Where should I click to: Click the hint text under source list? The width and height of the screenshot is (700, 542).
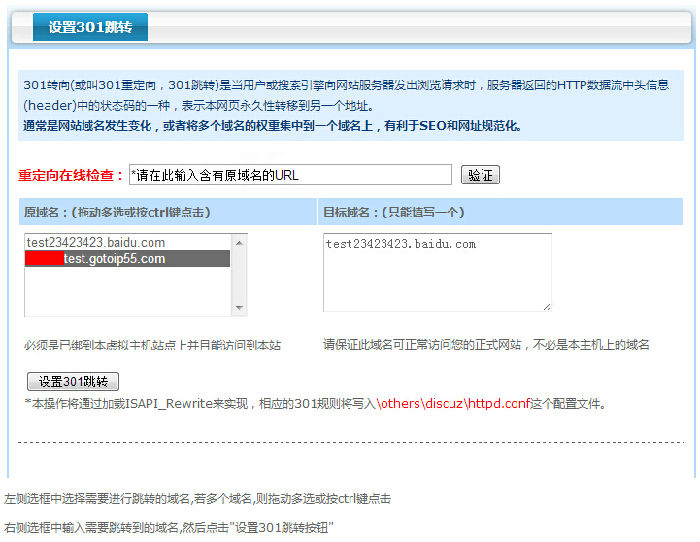[153, 345]
